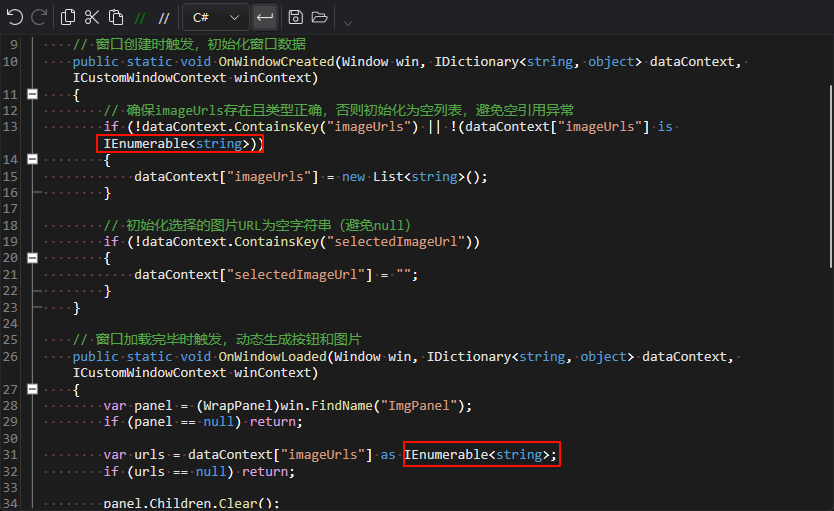Viewport: 834px width, 511px height.
Task: Click line number 33 in the gutter
Action: click(x=10, y=488)
